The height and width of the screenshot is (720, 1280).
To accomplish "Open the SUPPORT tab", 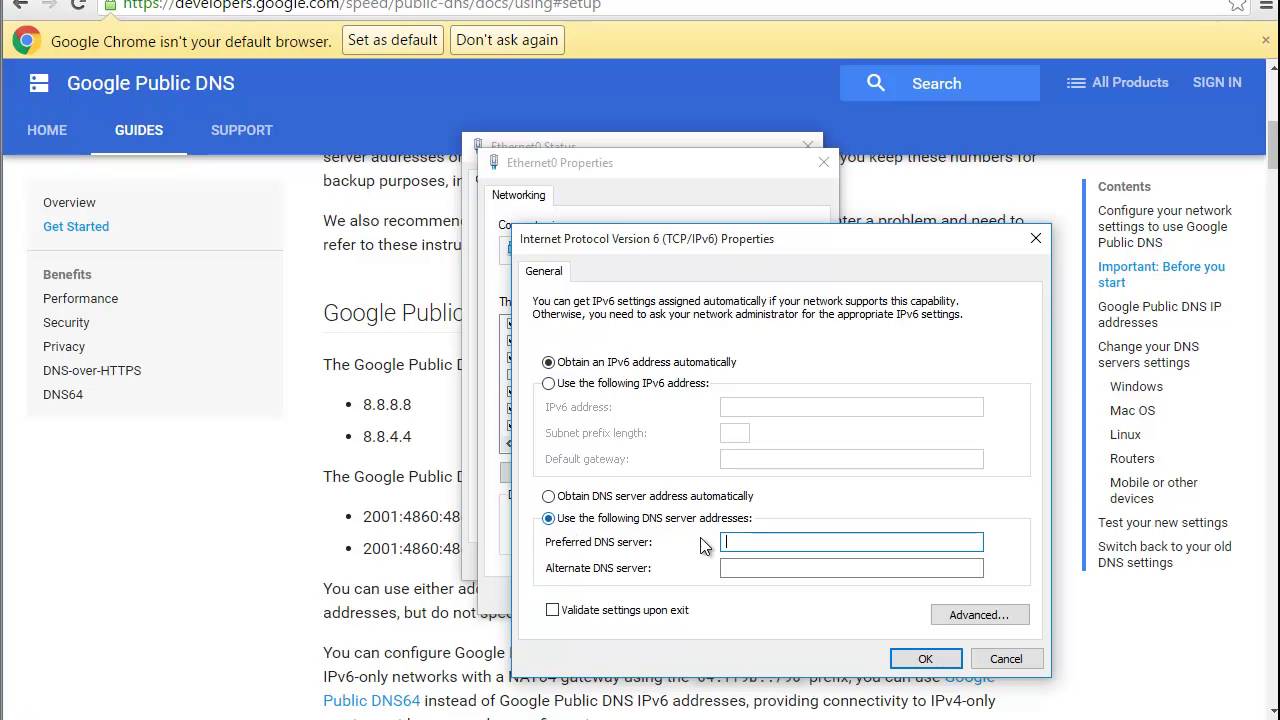I will click(242, 130).
